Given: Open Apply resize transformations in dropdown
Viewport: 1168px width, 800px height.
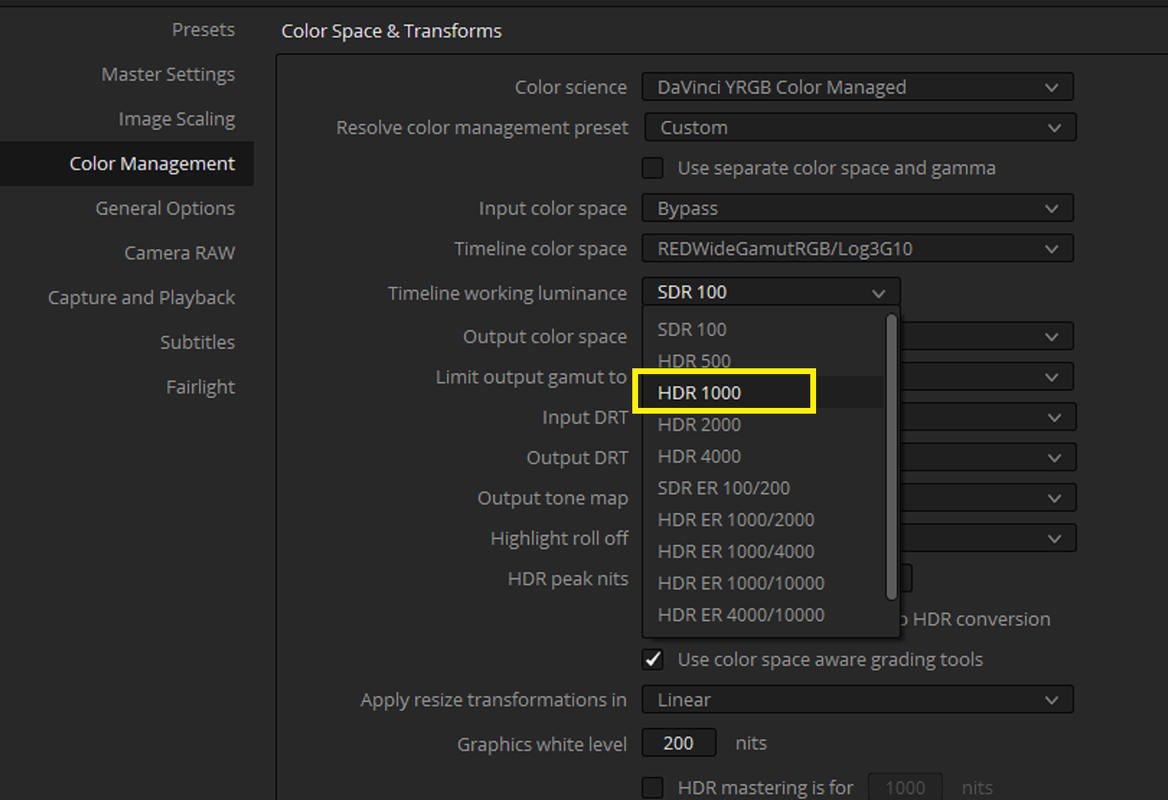Looking at the screenshot, I should tap(857, 699).
